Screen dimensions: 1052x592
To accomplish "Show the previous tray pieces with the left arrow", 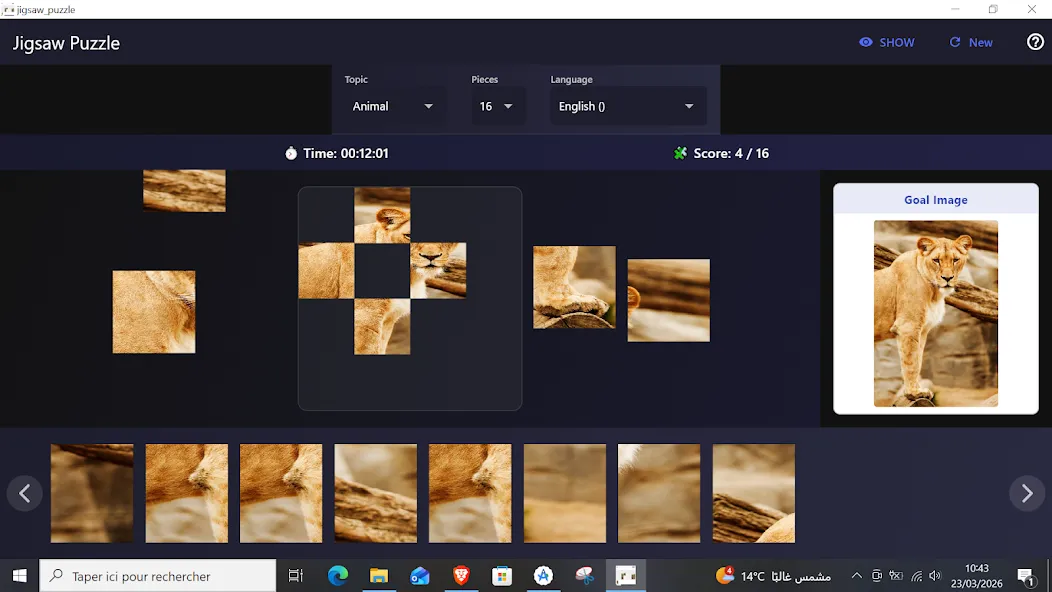I will [x=25, y=493].
